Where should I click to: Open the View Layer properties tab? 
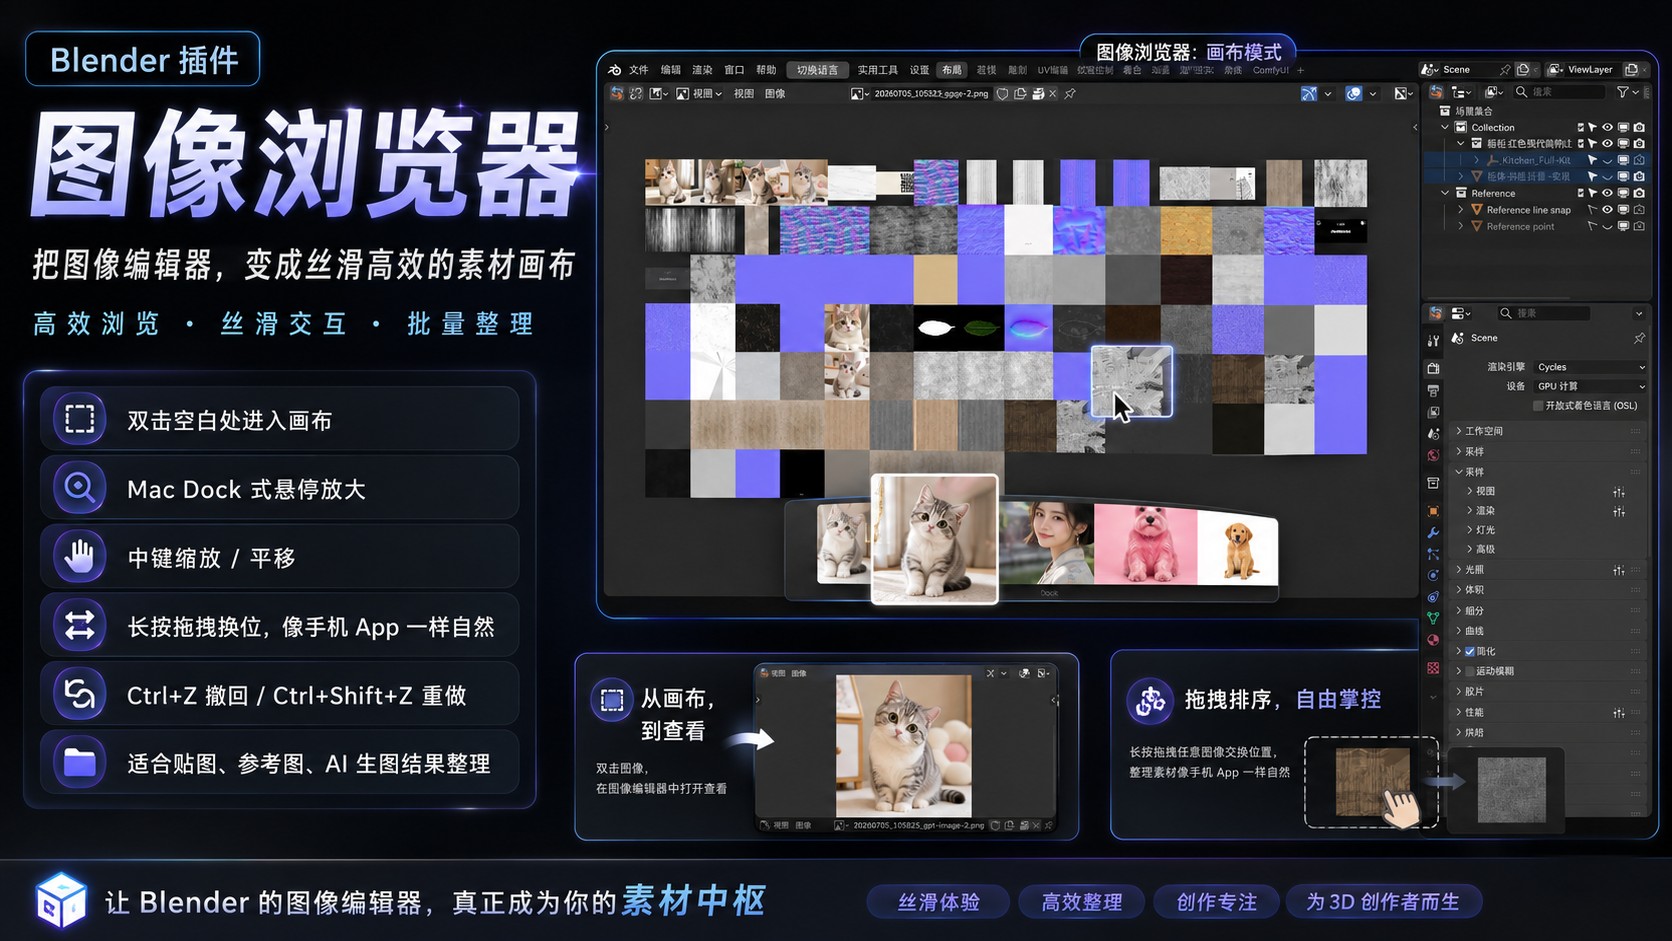pos(1433,412)
